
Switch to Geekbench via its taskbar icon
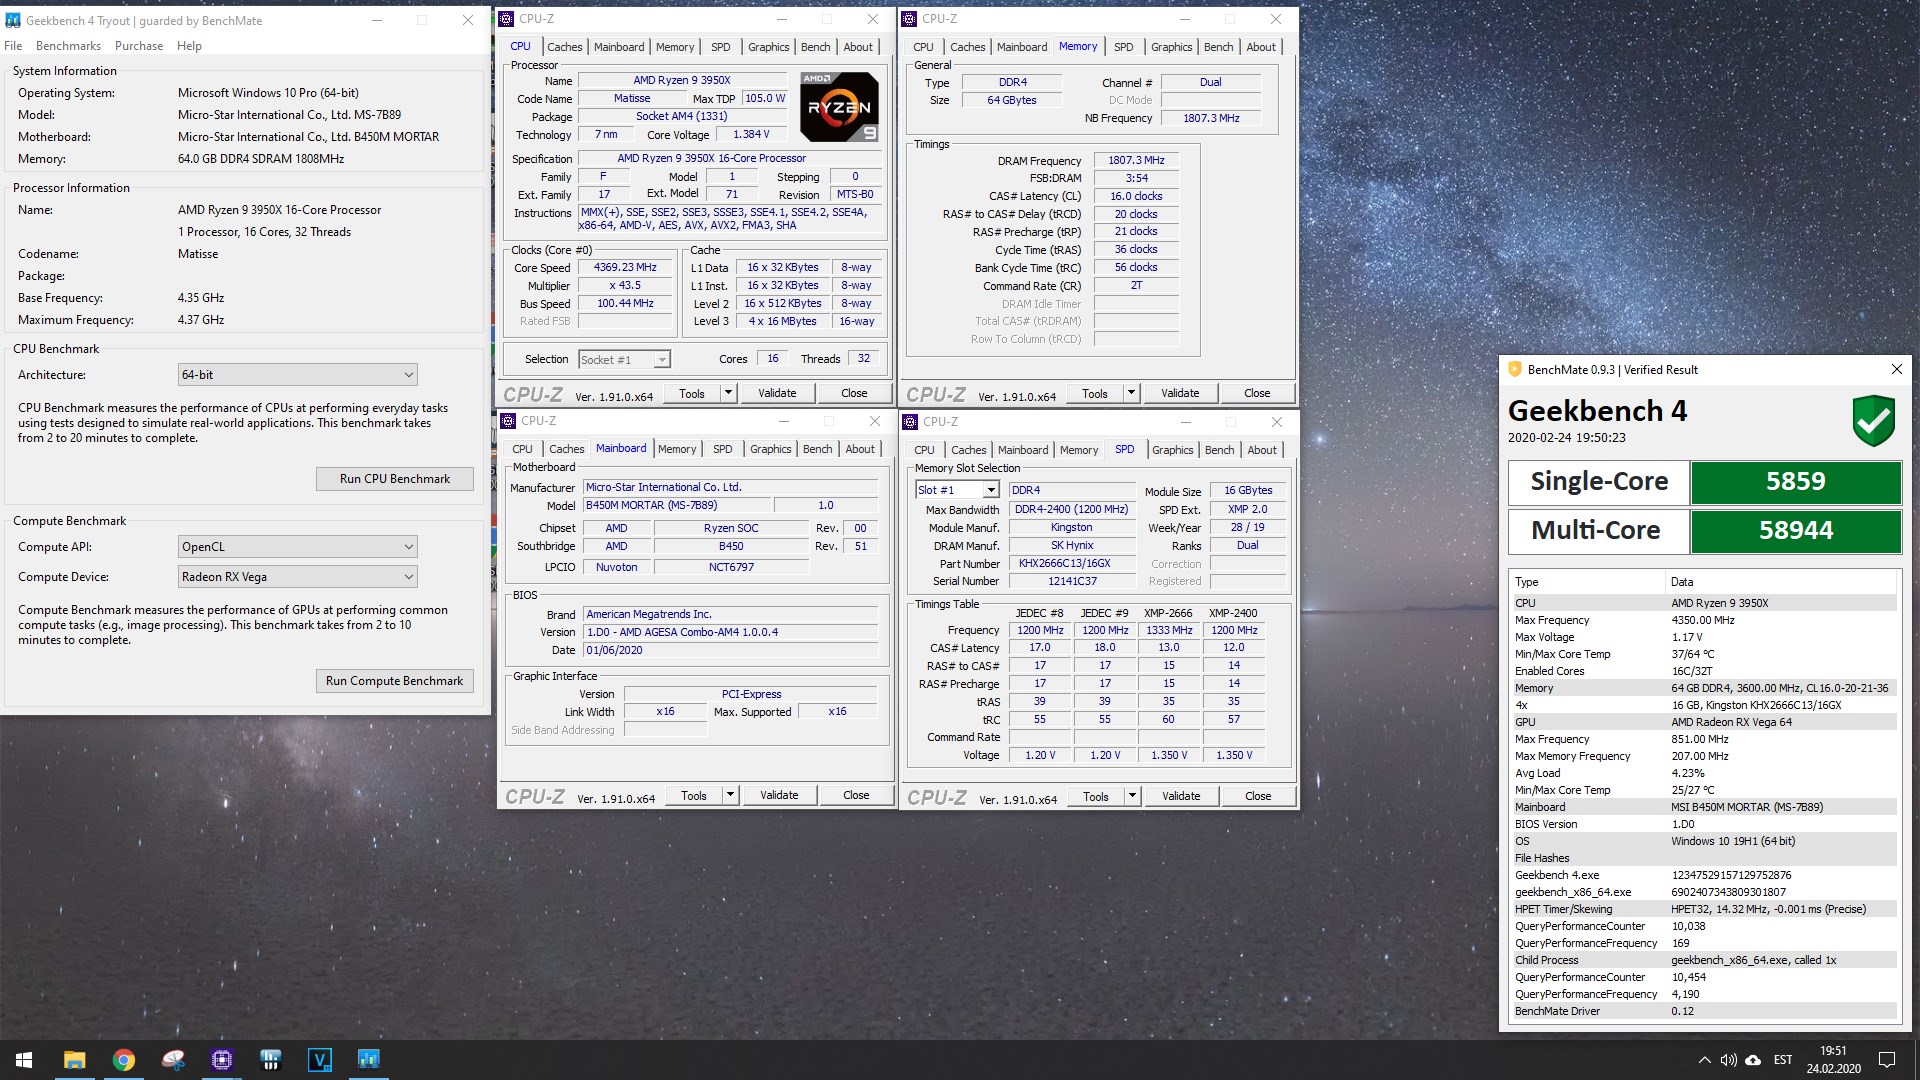tap(368, 1060)
